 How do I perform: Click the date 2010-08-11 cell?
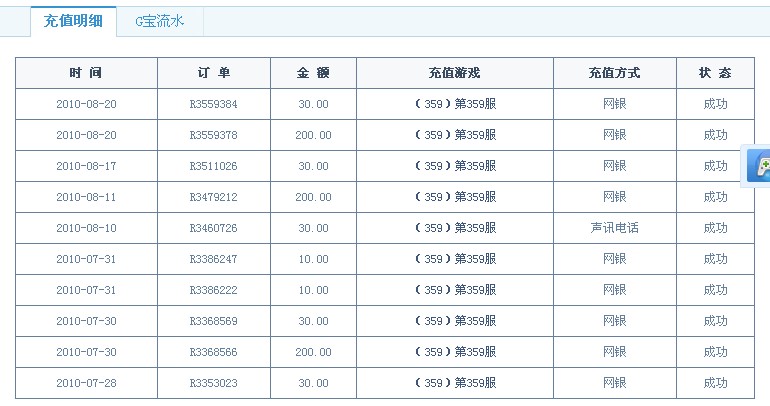tap(86, 197)
